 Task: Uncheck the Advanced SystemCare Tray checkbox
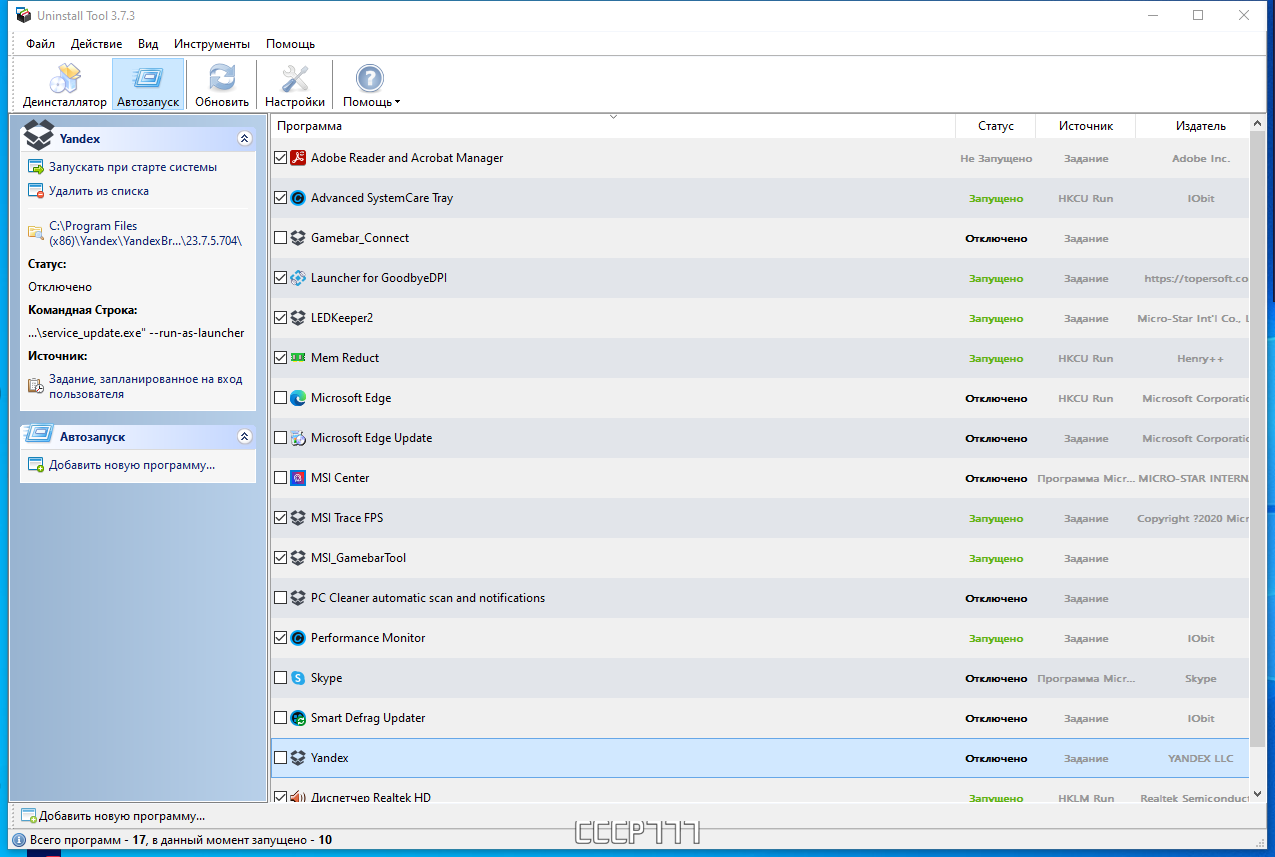[x=280, y=198]
